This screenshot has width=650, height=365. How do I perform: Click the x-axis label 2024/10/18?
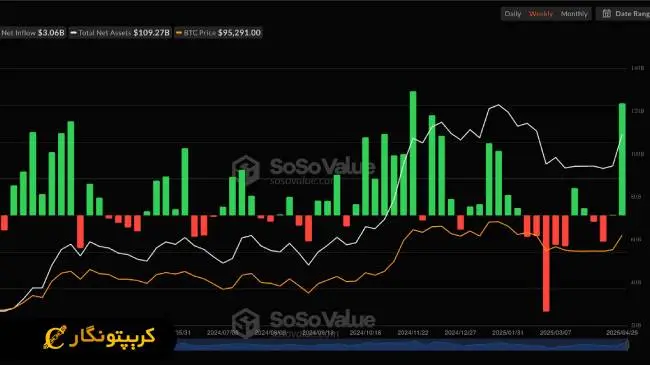pos(365,333)
